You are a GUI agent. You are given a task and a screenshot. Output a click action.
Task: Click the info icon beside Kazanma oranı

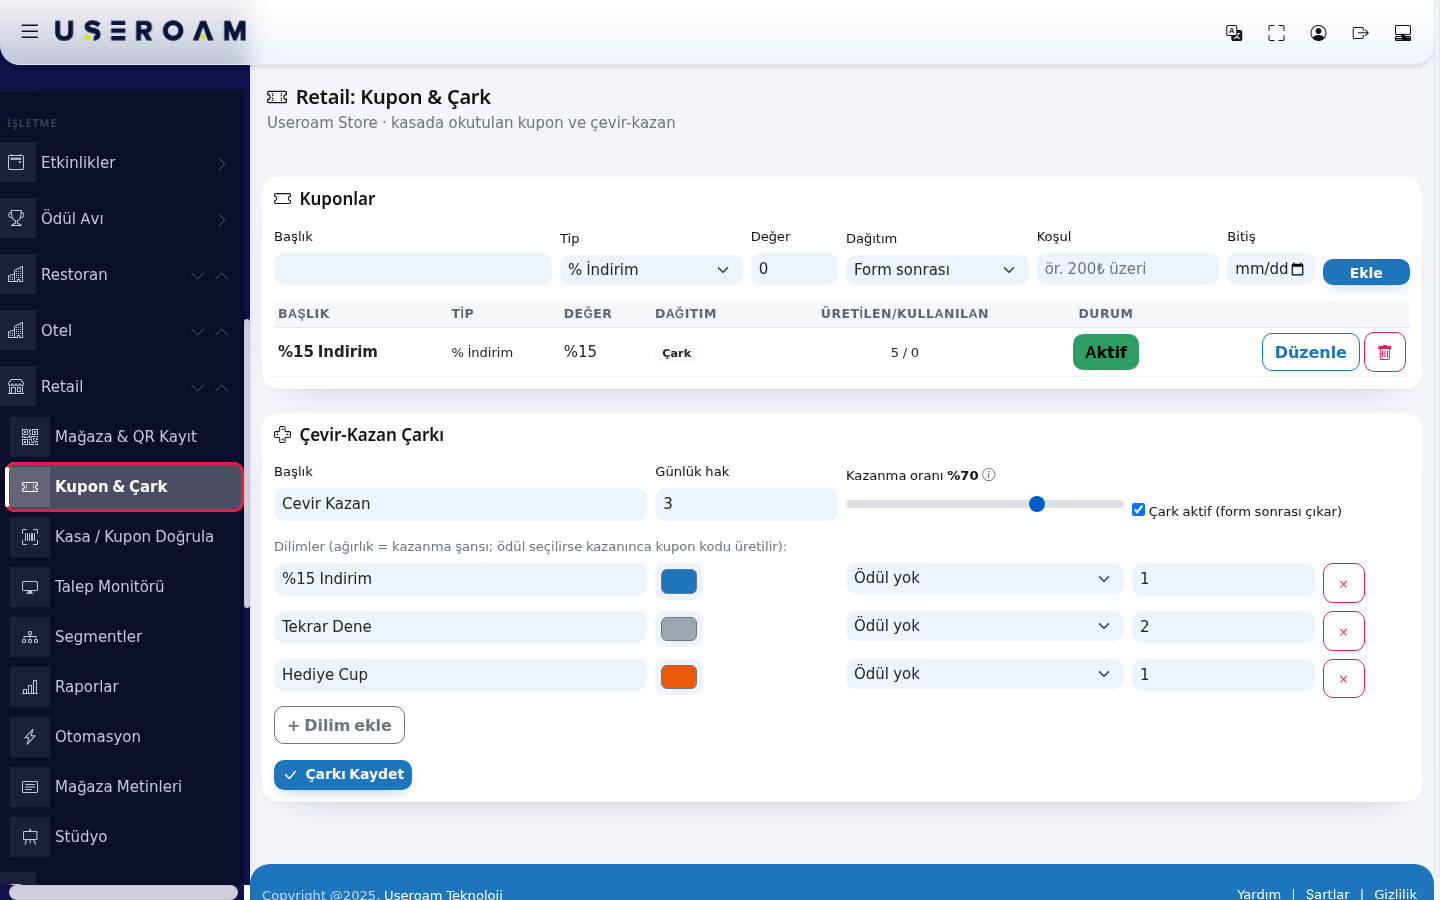(989, 475)
